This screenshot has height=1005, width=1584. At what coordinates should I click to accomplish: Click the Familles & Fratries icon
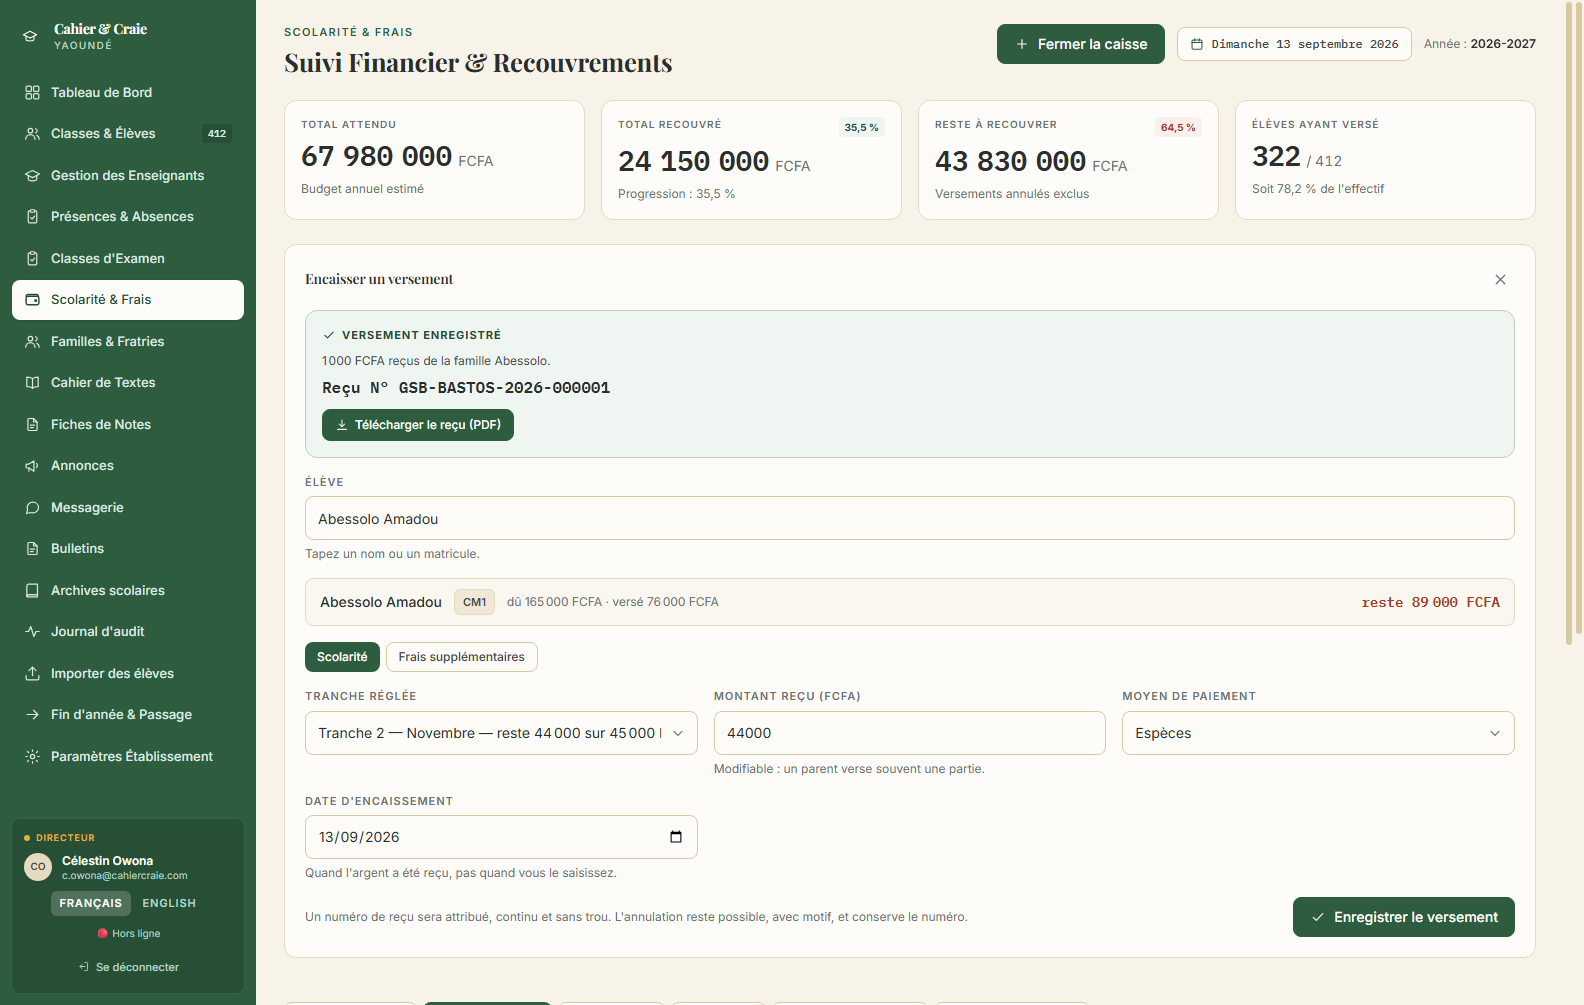32,342
